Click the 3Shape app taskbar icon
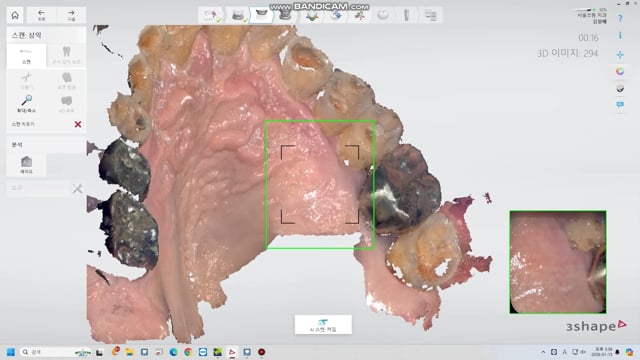Screen dimensions: 640x360 tap(232, 352)
